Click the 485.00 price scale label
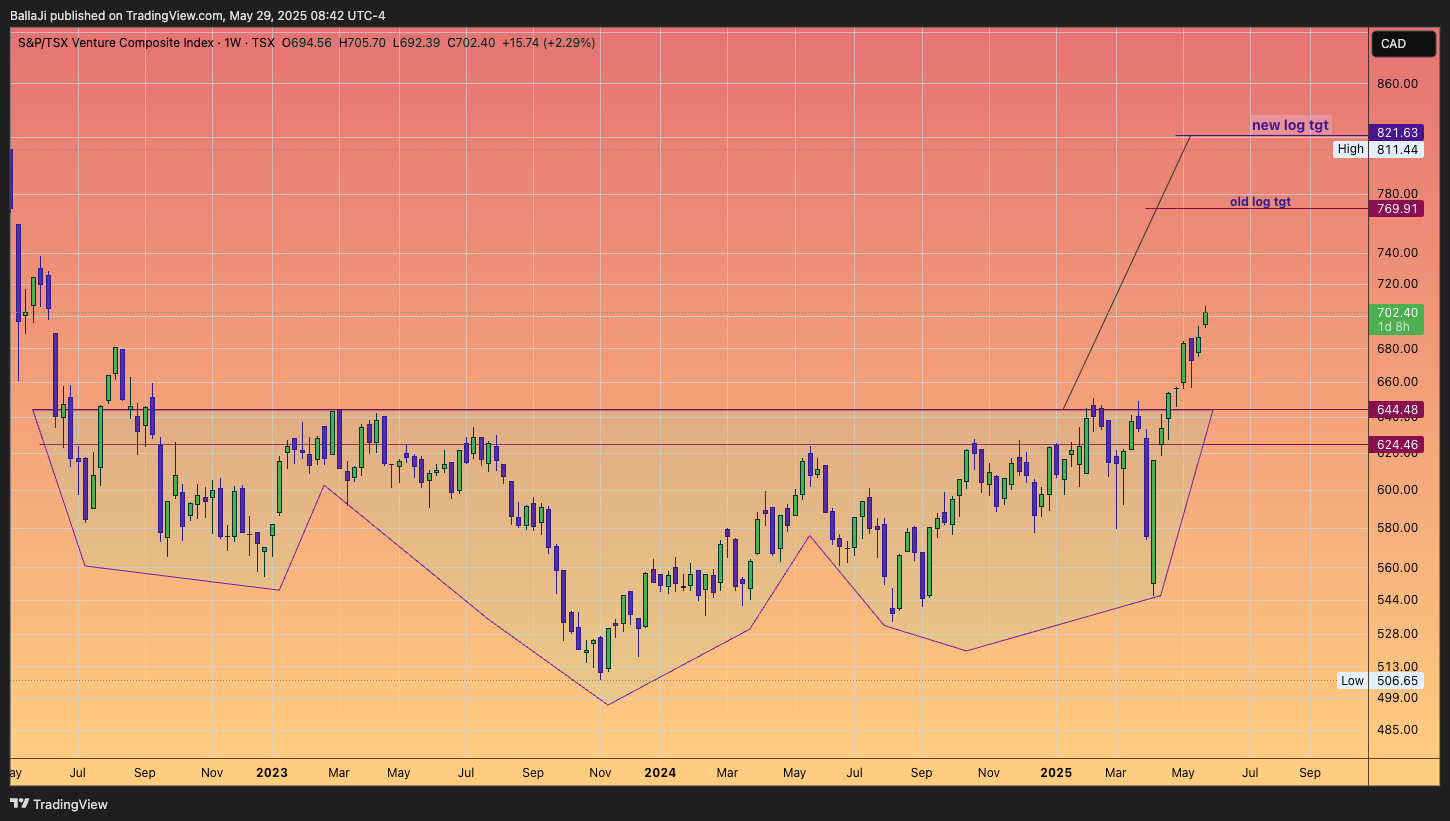Image resolution: width=1450 pixels, height=821 pixels. (x=1397, y=730)
